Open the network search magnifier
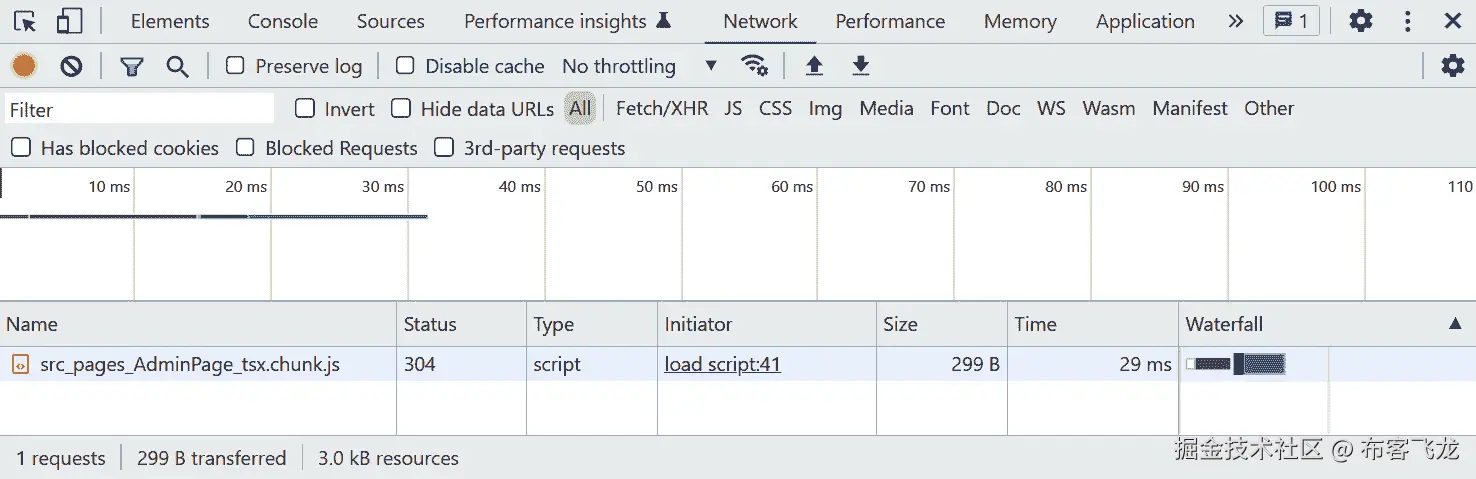Screen dimensions: 1476x479 (178, 66)
